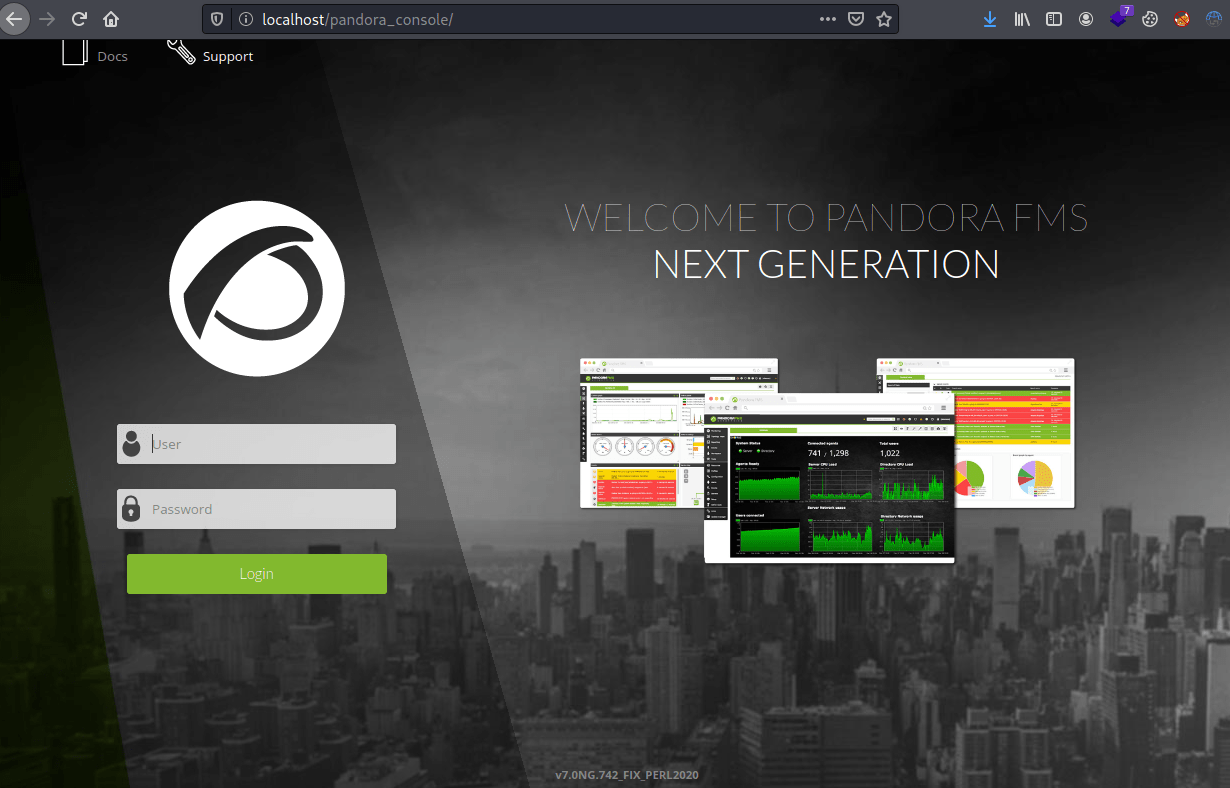Open the pie charts screenshot thumbnail
The width and height of the screenshot is (1230, 788).
[1015, 433]
